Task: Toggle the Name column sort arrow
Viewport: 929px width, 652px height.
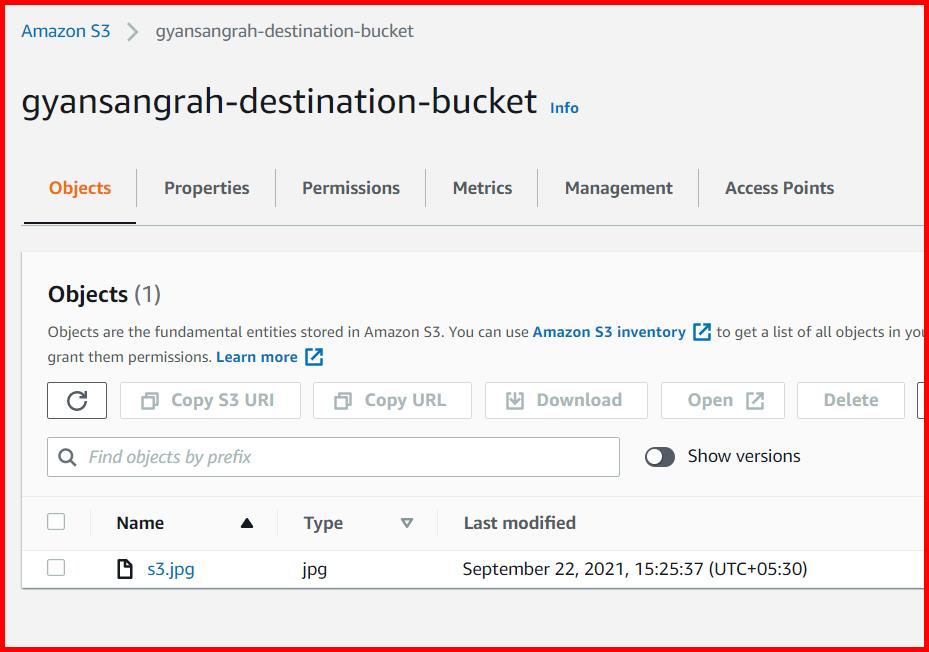Action: (x=248, y=522)
